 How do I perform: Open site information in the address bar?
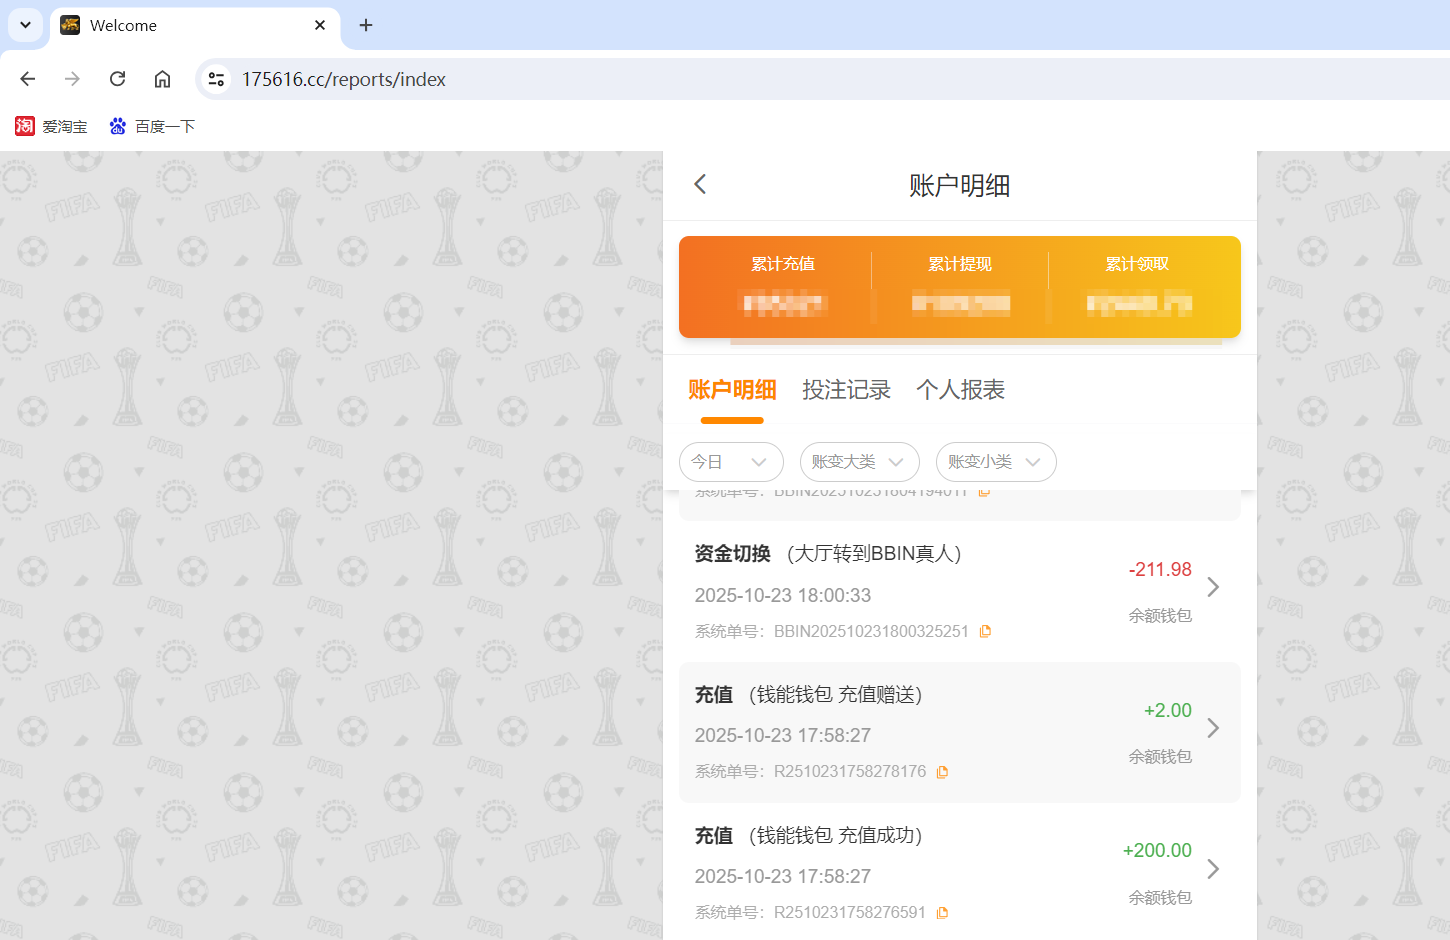click(x=216, y=79)
